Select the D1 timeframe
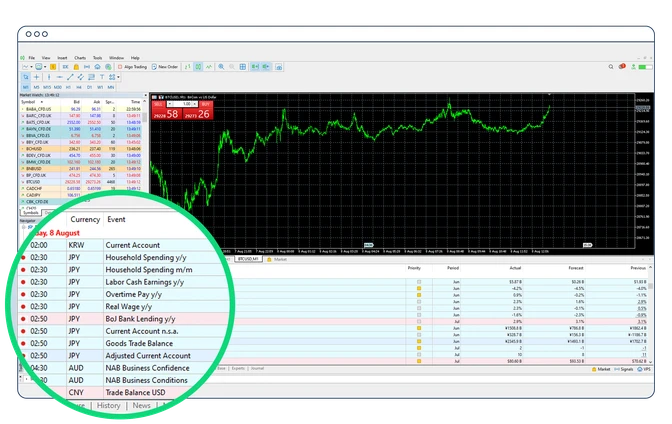Screen dimensions: 672x424 point(90,87)
